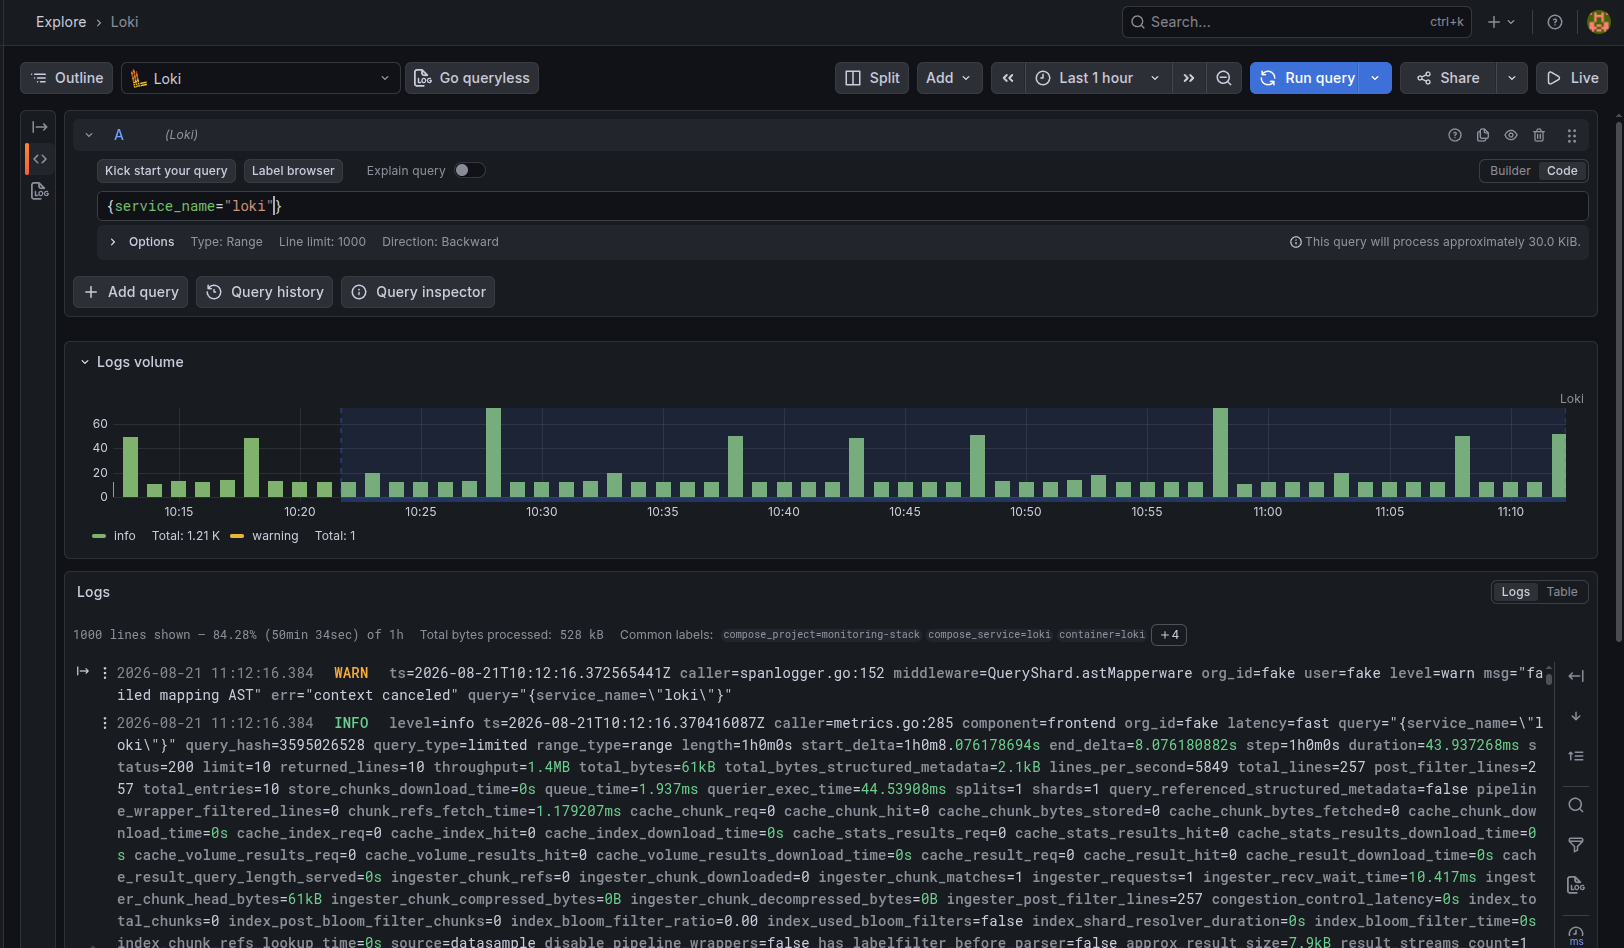1624x948 pixels.
Task: Toggle query A visibility eye icon
Action: (x=1511, y=135)
